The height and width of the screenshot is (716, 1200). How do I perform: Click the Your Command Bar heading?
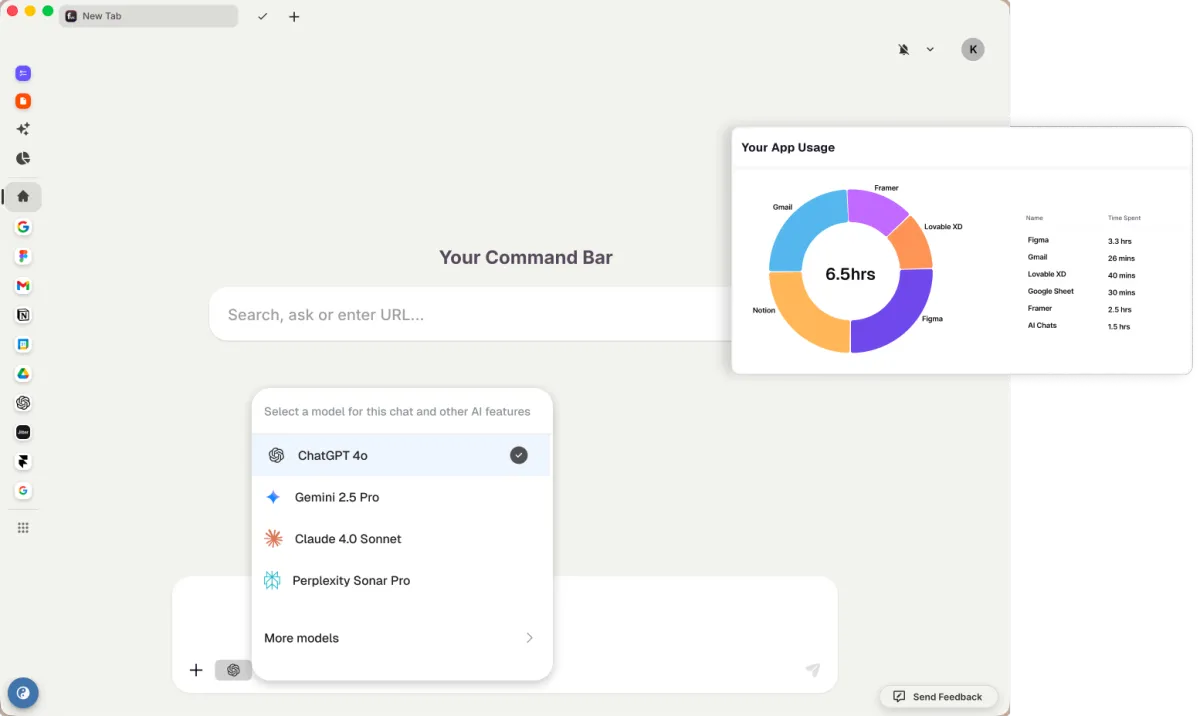pyautogui.click(x=526, y=257)
